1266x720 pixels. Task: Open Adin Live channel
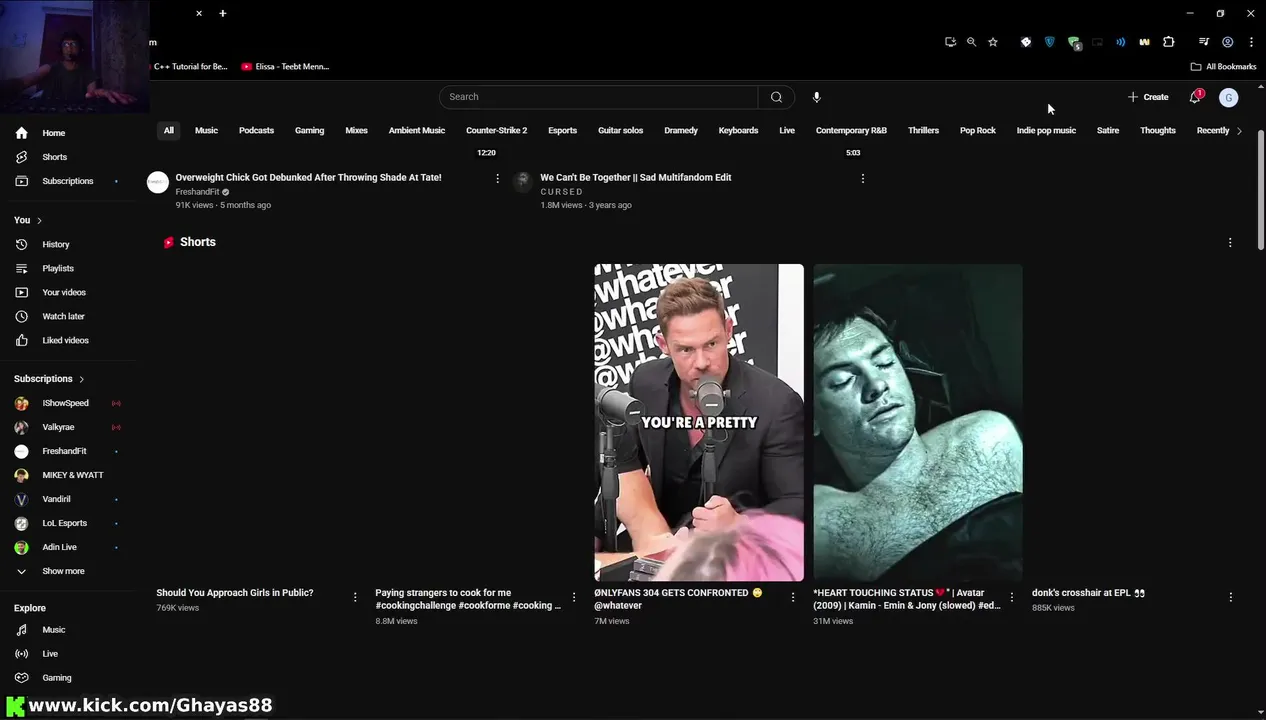coord(59,547)
